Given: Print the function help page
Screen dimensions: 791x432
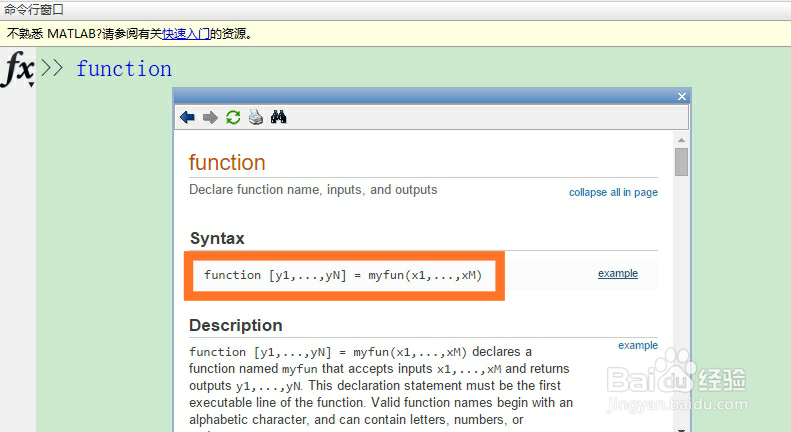Looking at the screenshot, I should pos(256,118).
